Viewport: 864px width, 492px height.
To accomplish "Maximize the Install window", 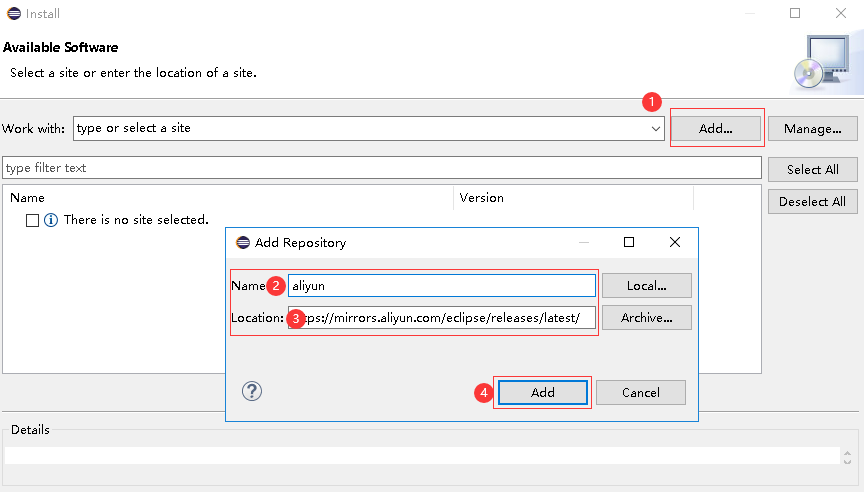I will (x=795, y=13).
